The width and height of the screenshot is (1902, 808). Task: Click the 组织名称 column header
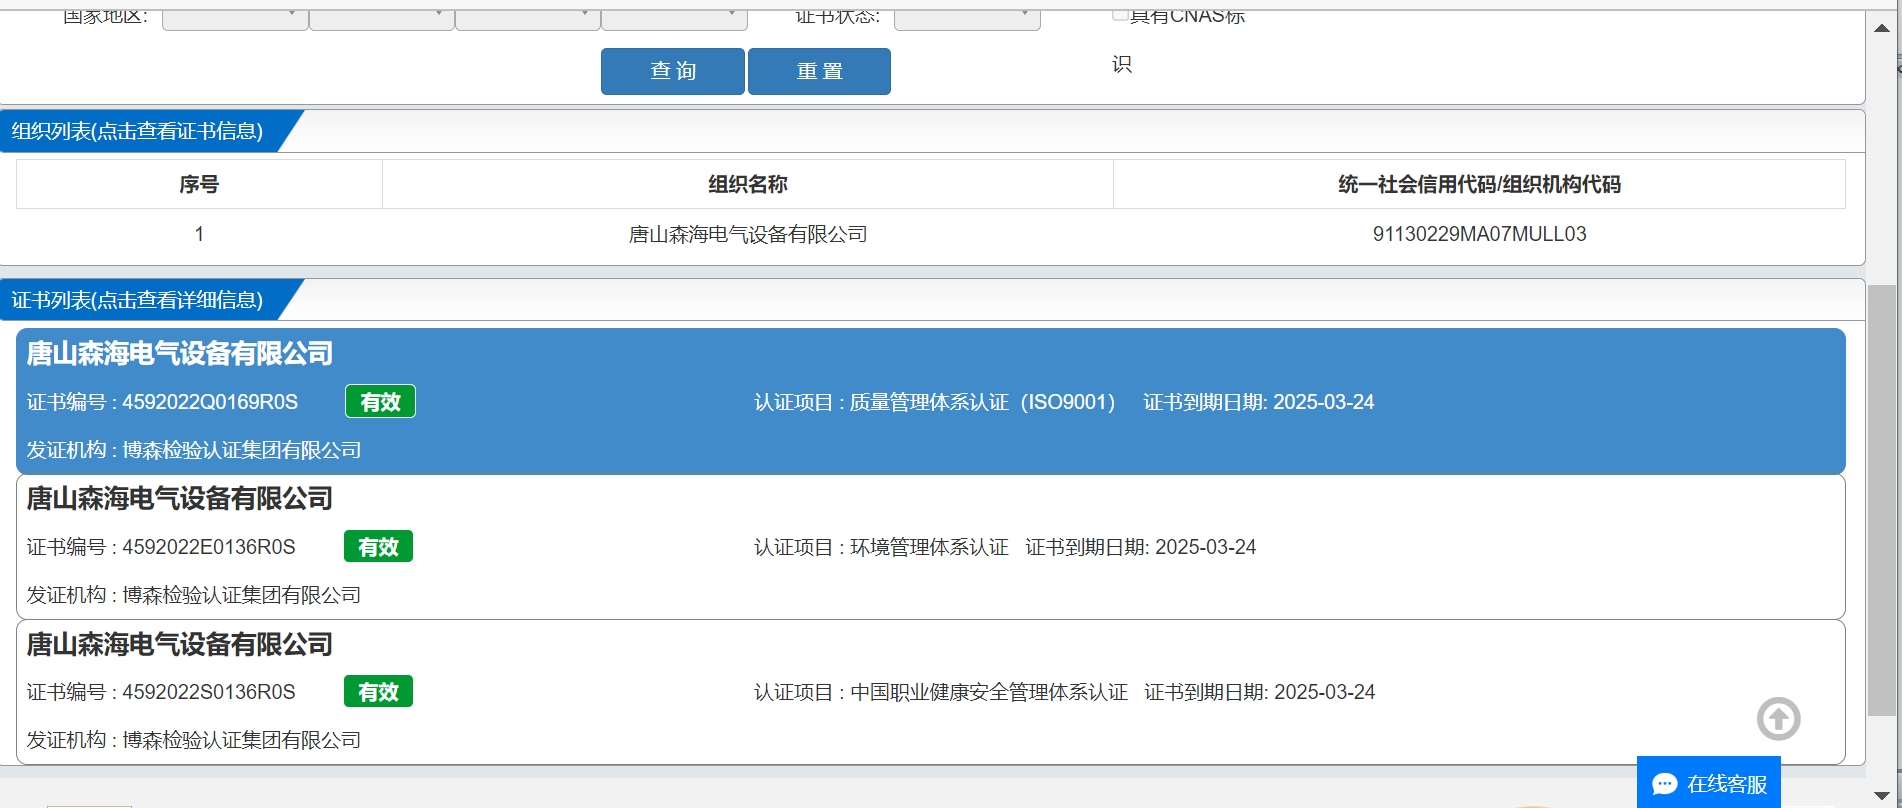tap(747, 184)
